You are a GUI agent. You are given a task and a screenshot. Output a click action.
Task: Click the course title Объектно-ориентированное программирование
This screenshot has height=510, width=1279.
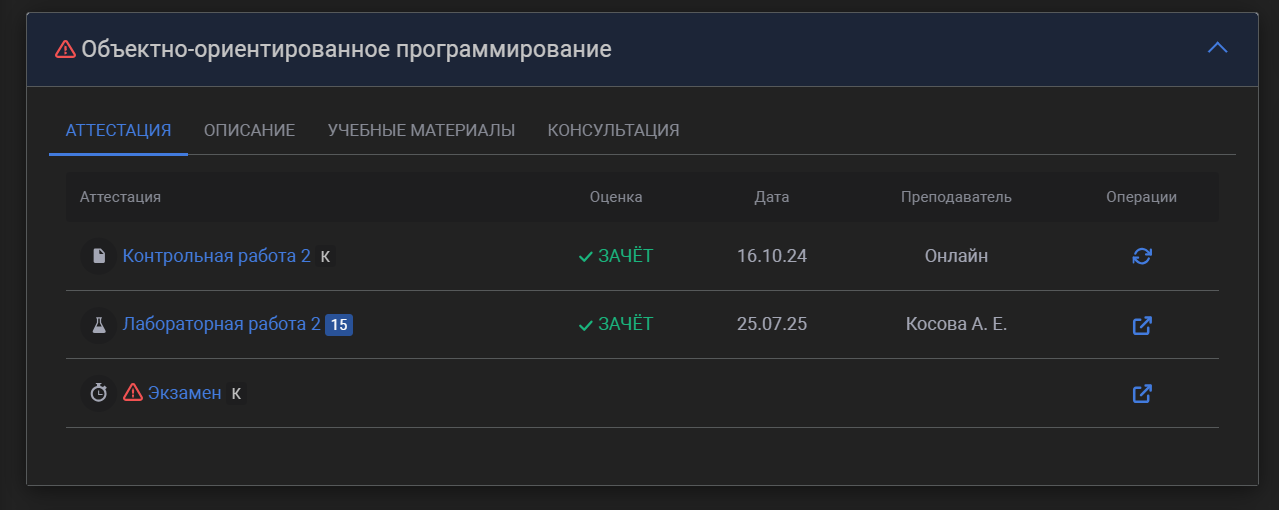point(346,49)
